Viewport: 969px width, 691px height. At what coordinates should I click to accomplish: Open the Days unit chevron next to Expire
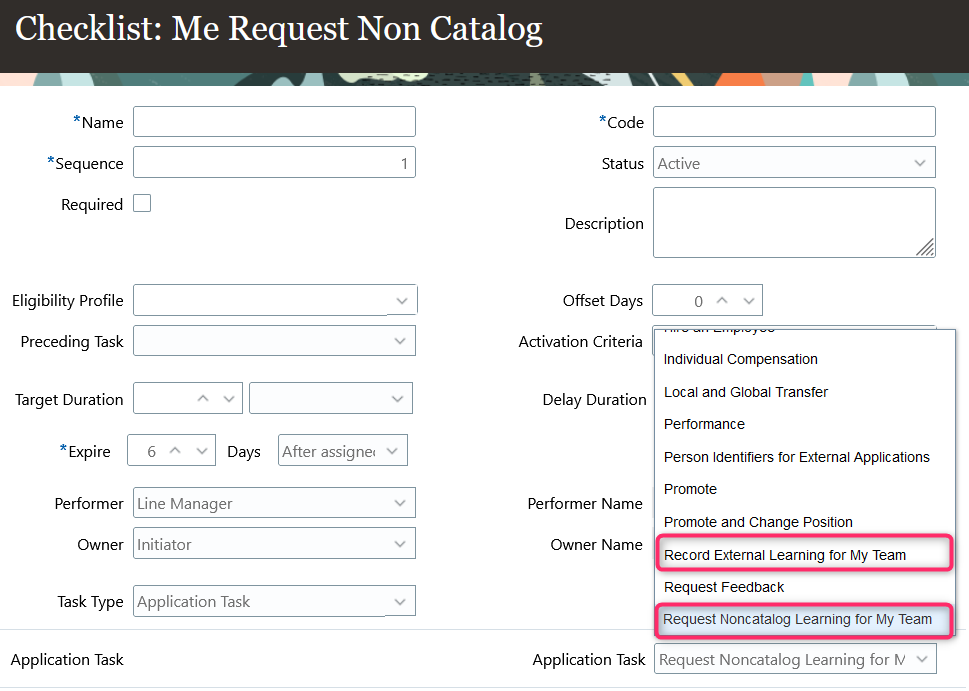pos(392,450)
